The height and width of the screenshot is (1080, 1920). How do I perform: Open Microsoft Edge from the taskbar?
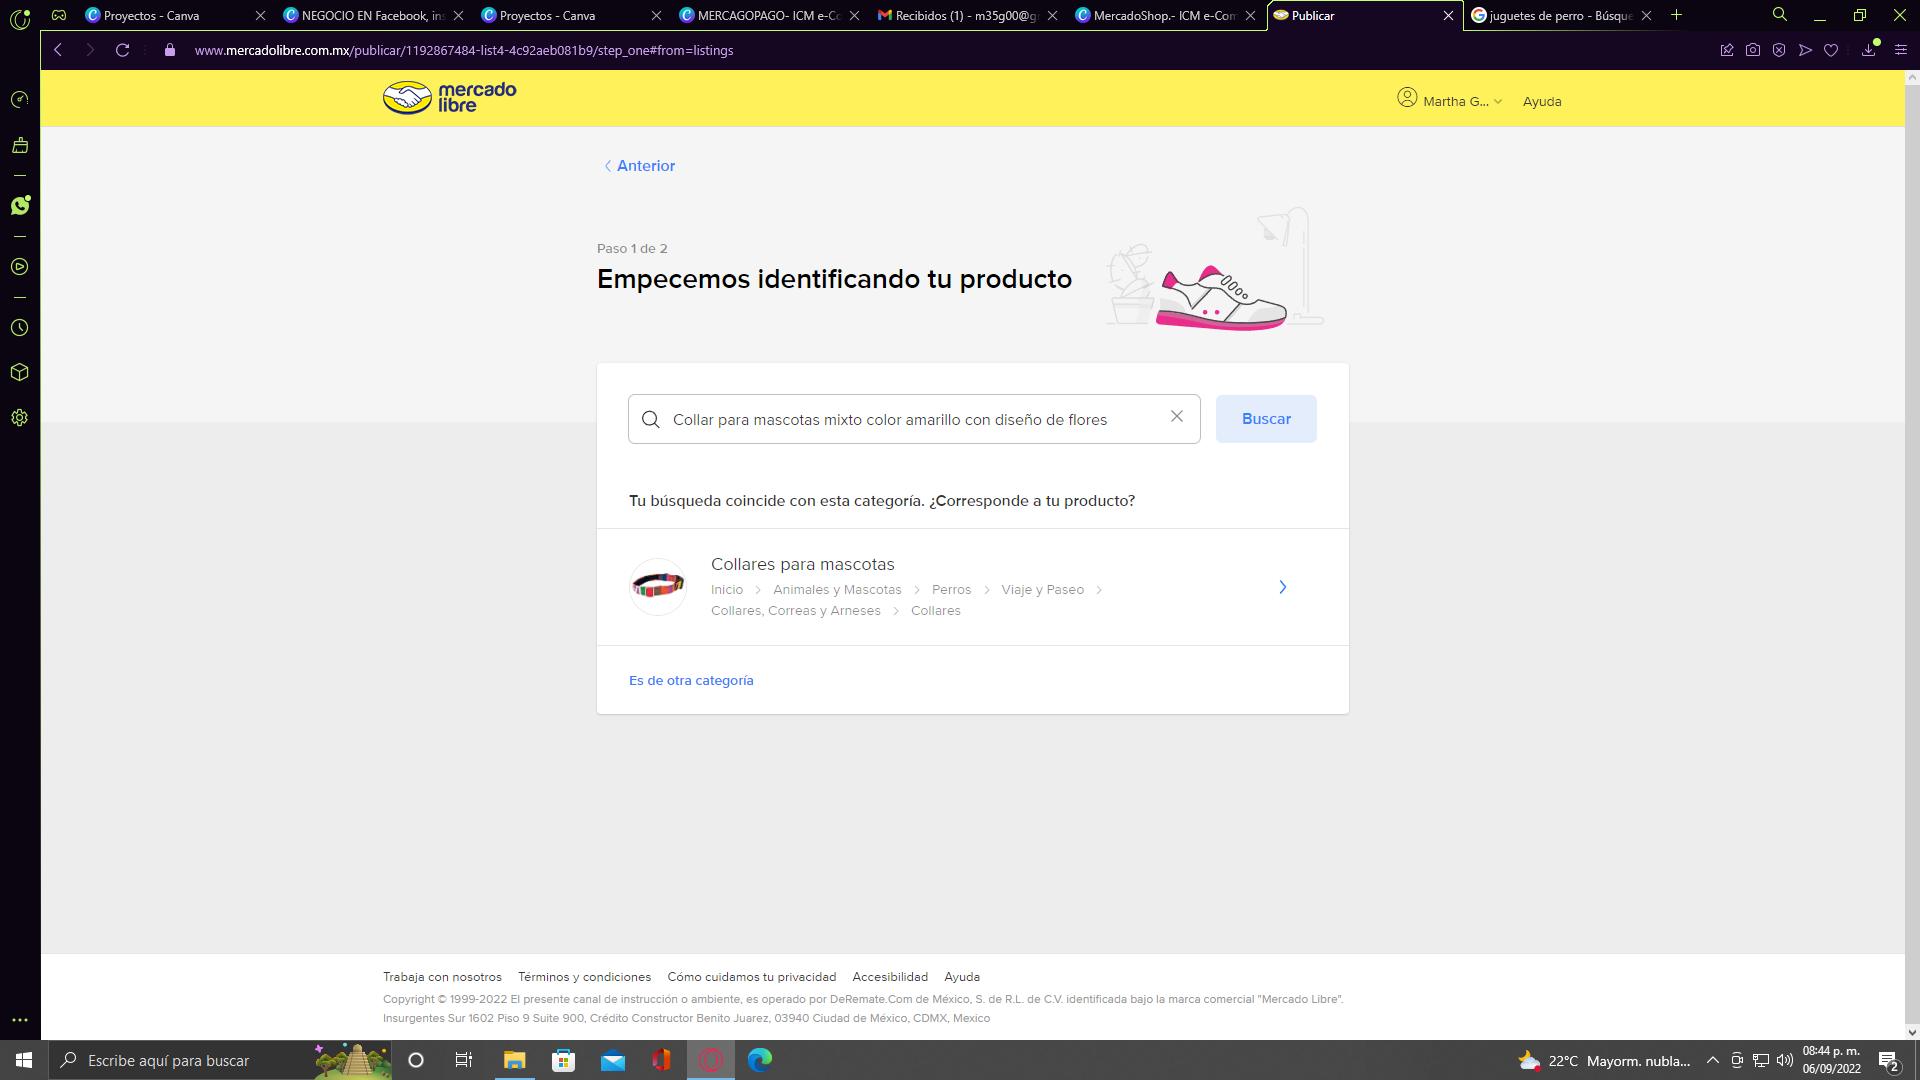click(x=760, y=1060)
